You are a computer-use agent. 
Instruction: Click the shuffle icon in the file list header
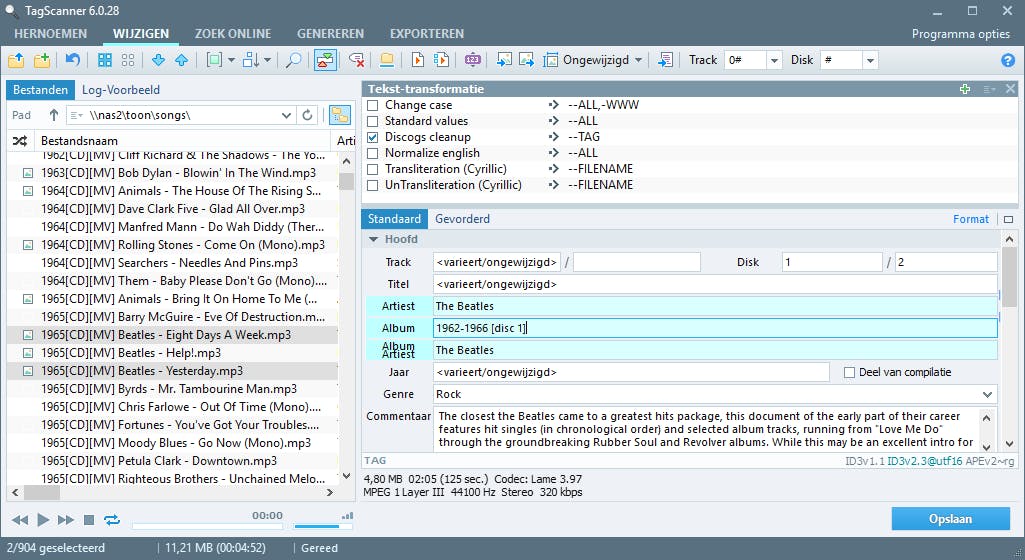19,141
